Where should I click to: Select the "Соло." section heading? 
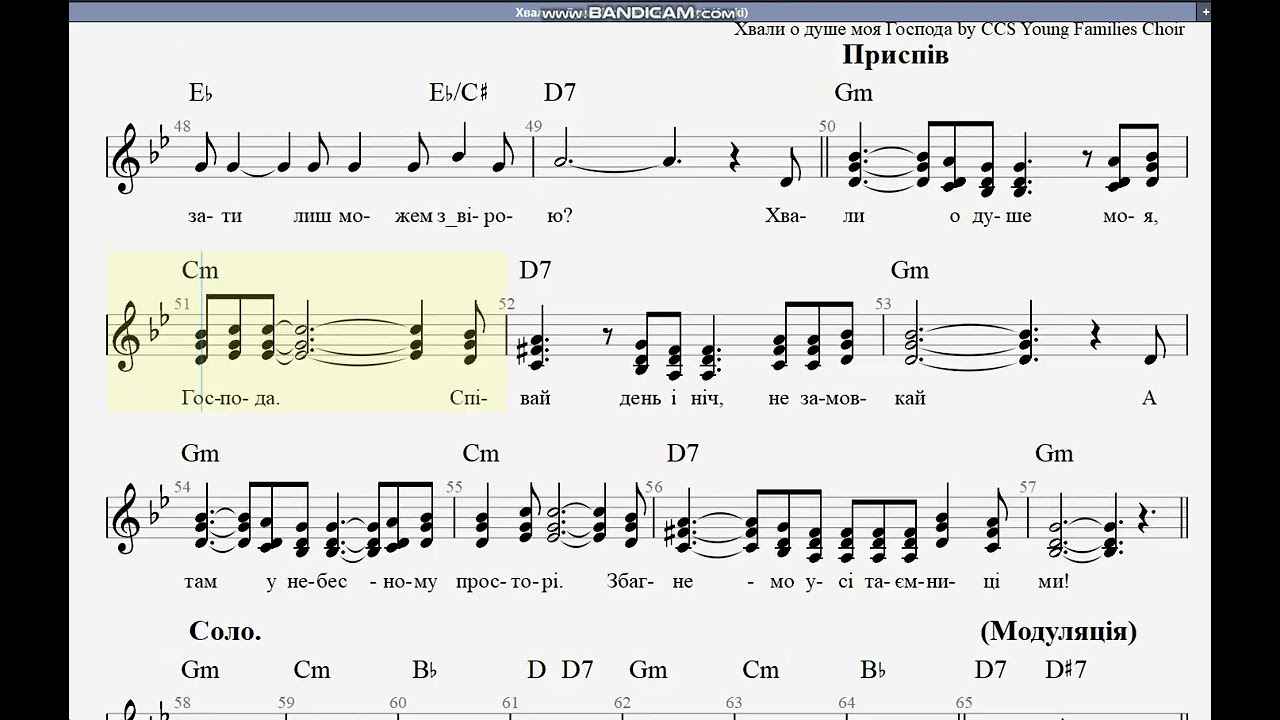225,631
